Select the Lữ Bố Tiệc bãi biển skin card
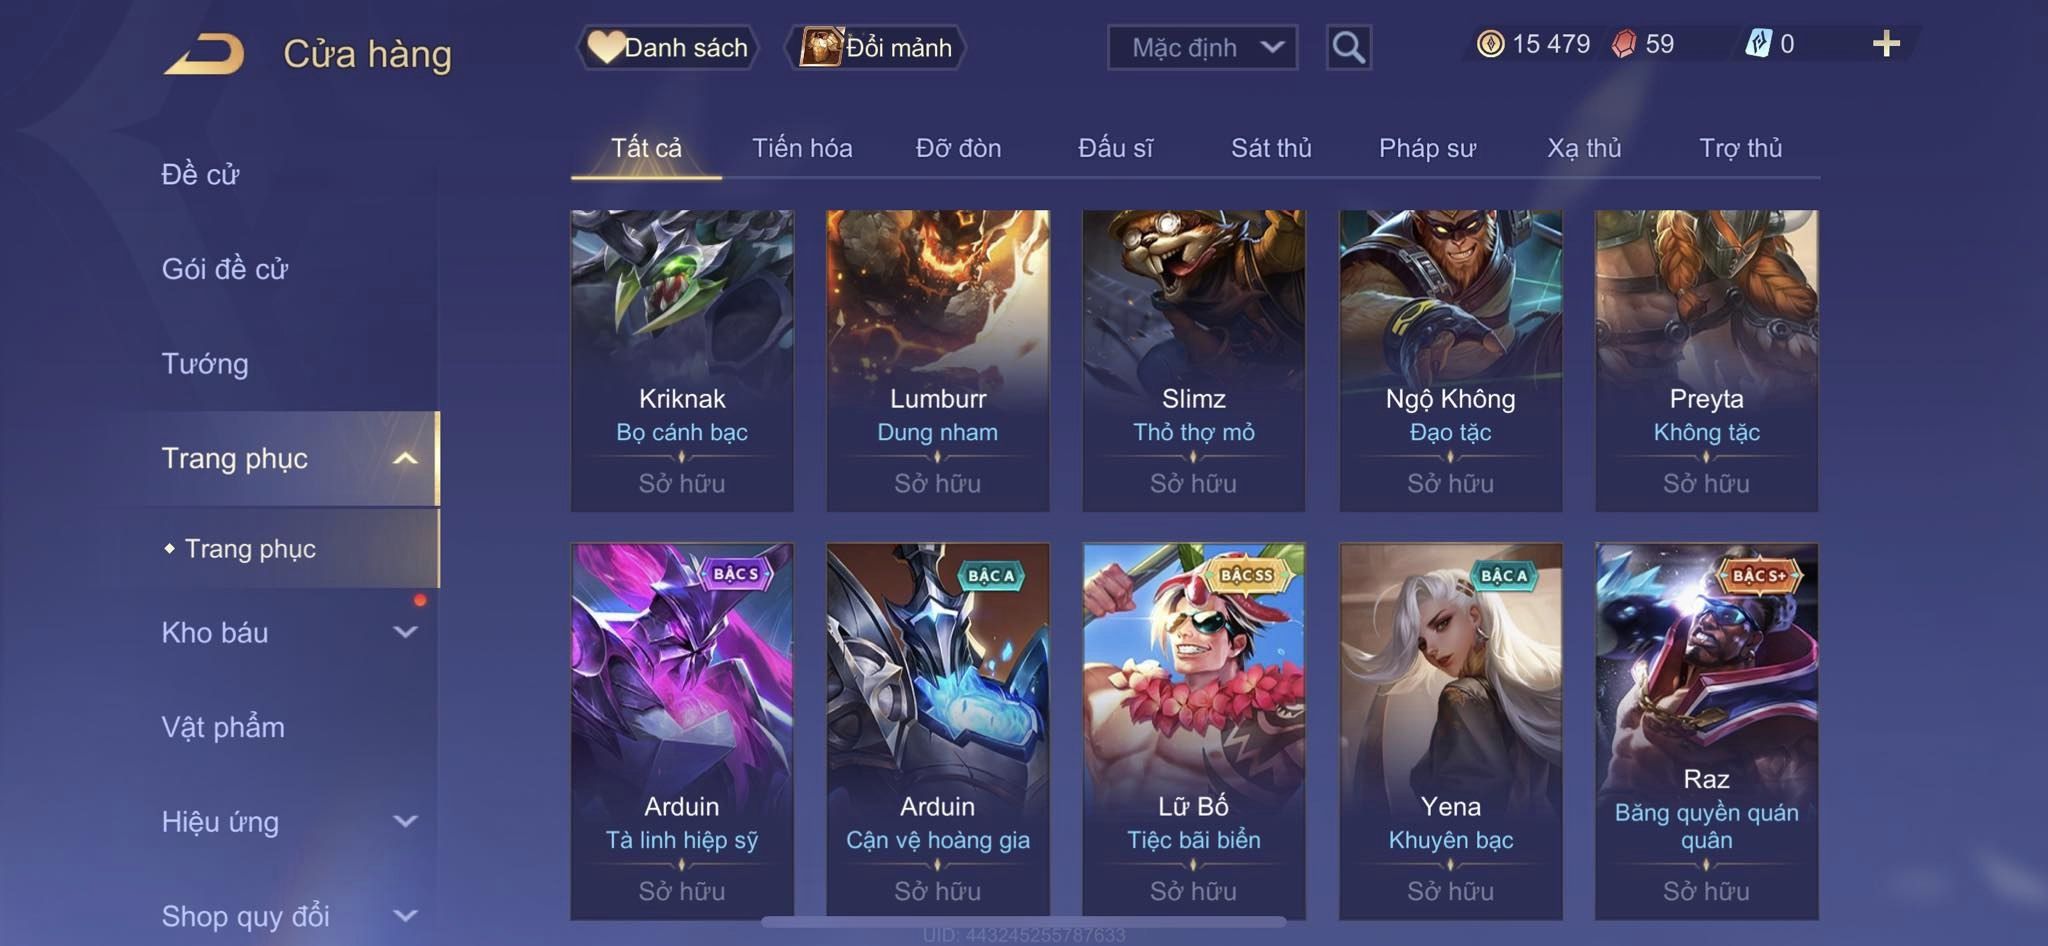The height and width of the screenshot is (946, 2048). (x=1194, y=731)
